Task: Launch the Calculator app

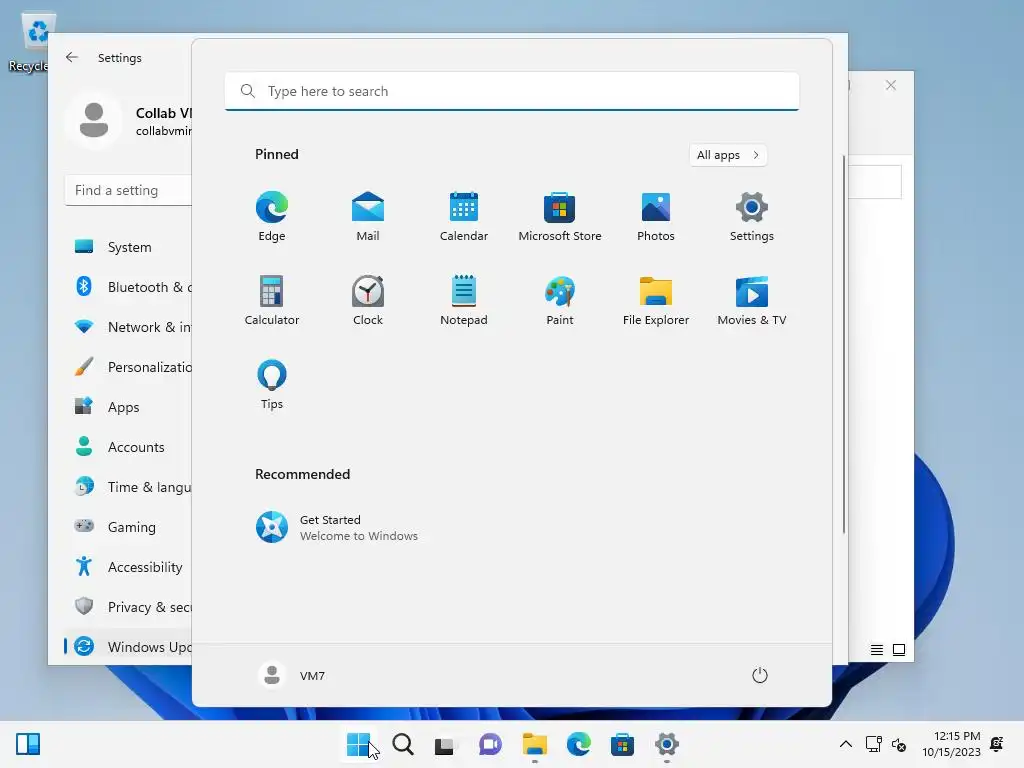Action: [x=272, y=300]
